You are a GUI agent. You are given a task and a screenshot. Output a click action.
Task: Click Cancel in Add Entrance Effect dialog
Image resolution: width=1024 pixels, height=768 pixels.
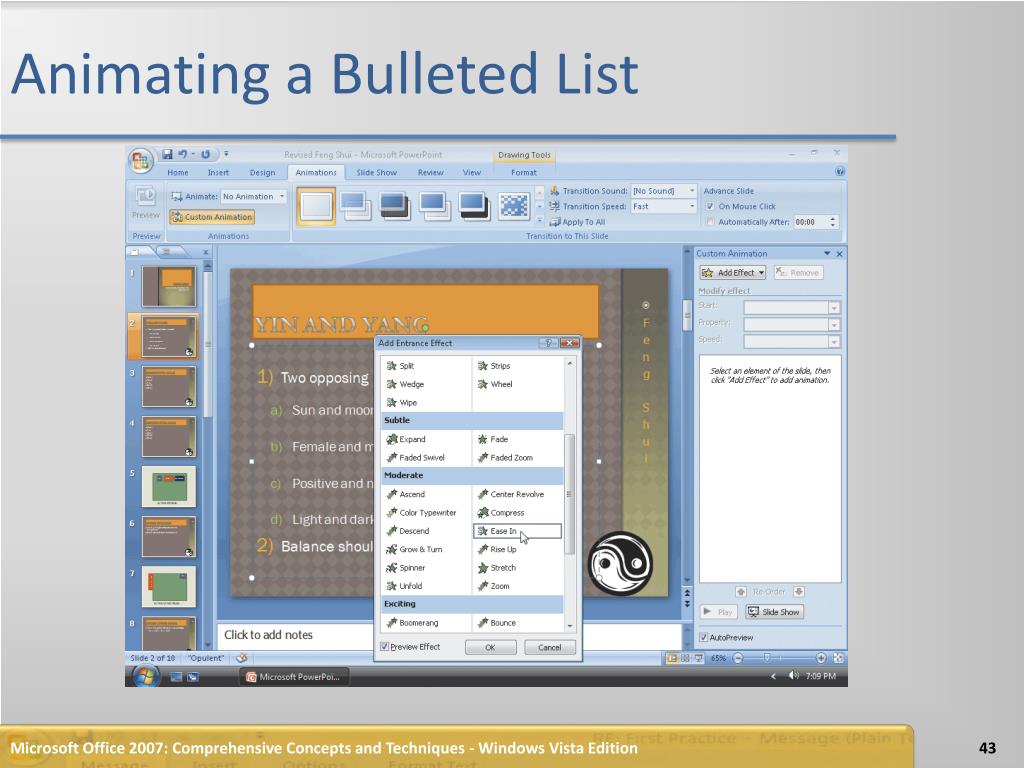[x=549, y=647]
